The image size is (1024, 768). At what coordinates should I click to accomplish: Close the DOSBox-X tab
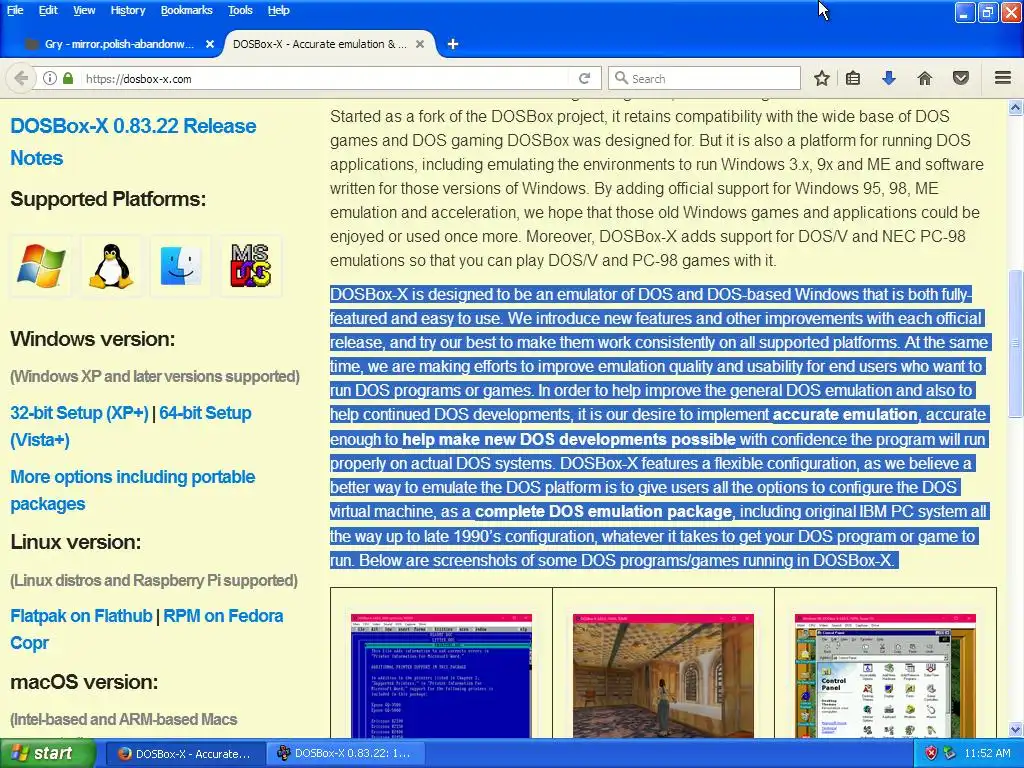point(420,44)
